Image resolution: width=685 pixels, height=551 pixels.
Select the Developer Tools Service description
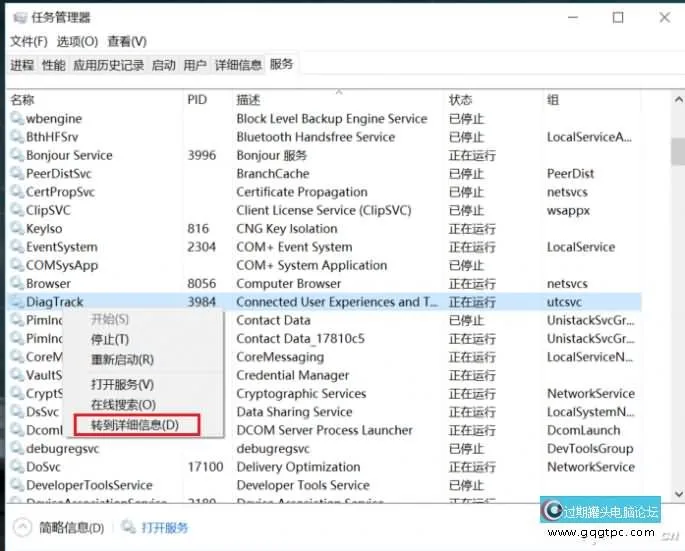pyautogui.click(x=303, y=485)
